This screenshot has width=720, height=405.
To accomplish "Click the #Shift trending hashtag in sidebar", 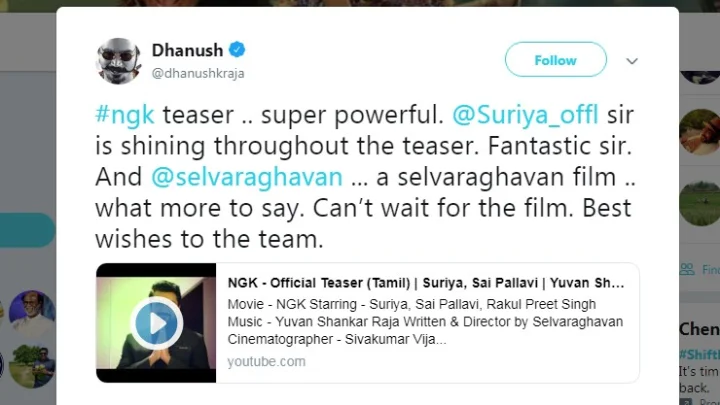I will [x=698, y=354].
